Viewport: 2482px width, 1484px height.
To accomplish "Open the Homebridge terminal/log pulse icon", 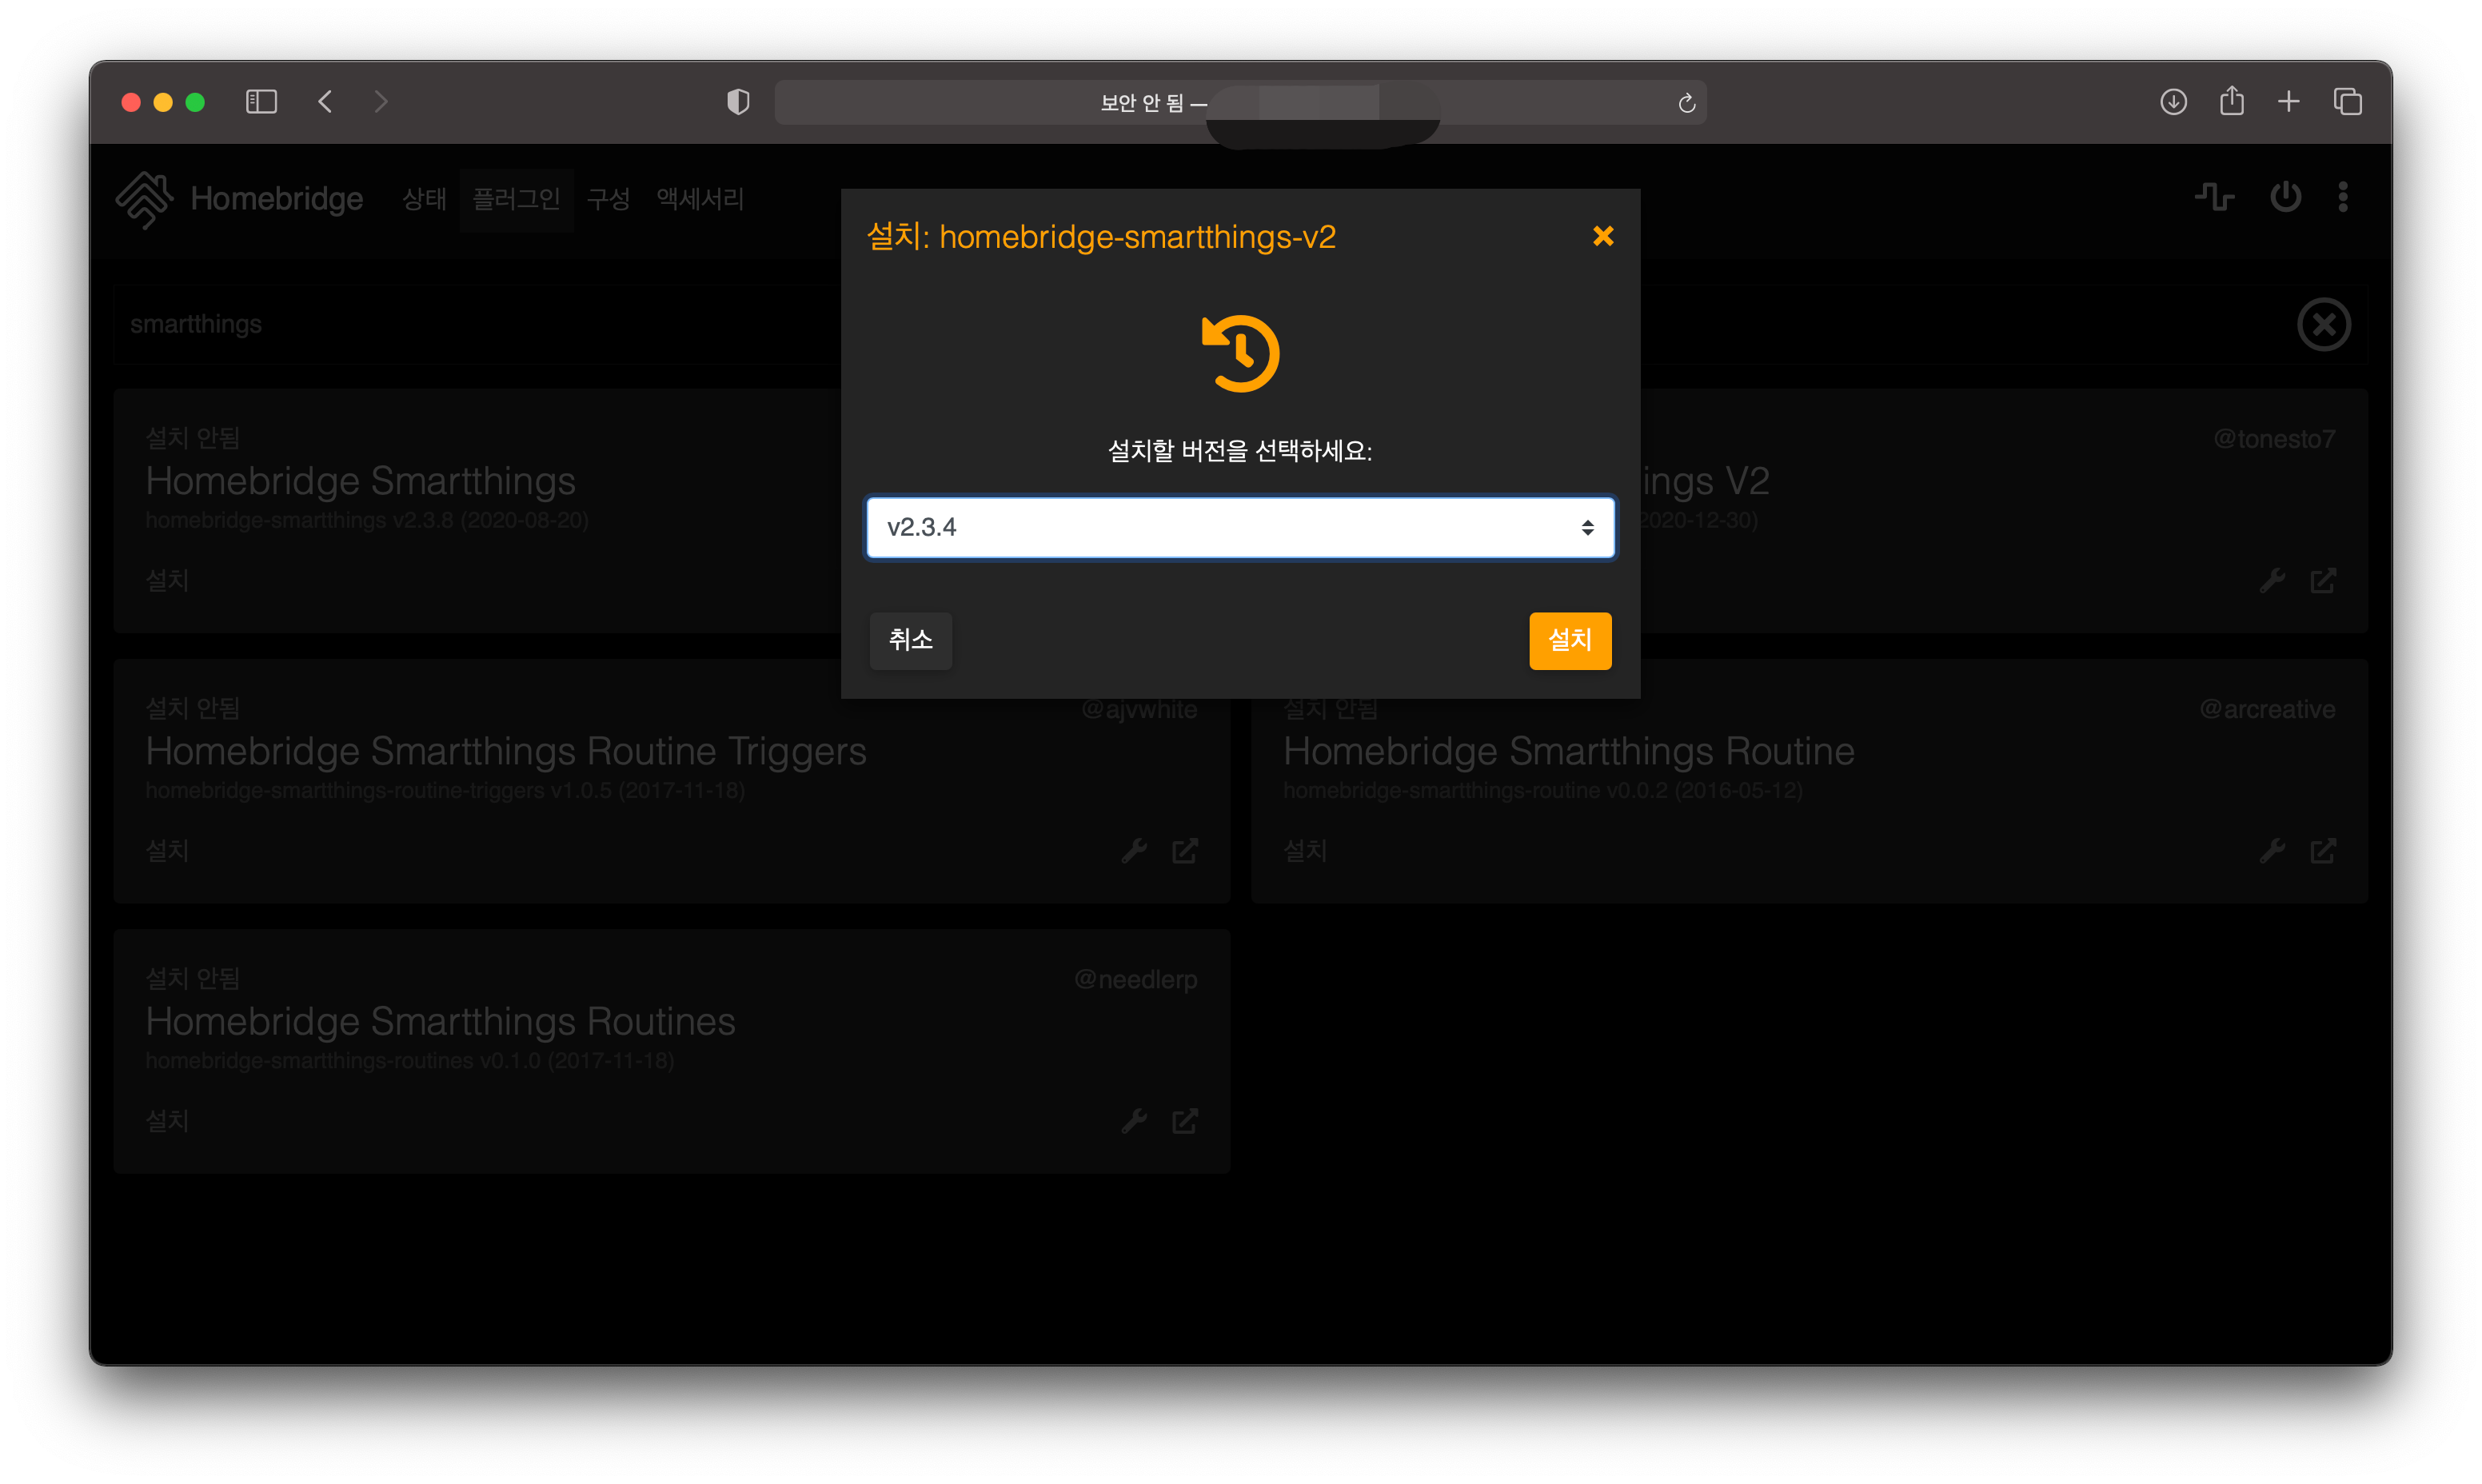I will tap(2214, 197).
